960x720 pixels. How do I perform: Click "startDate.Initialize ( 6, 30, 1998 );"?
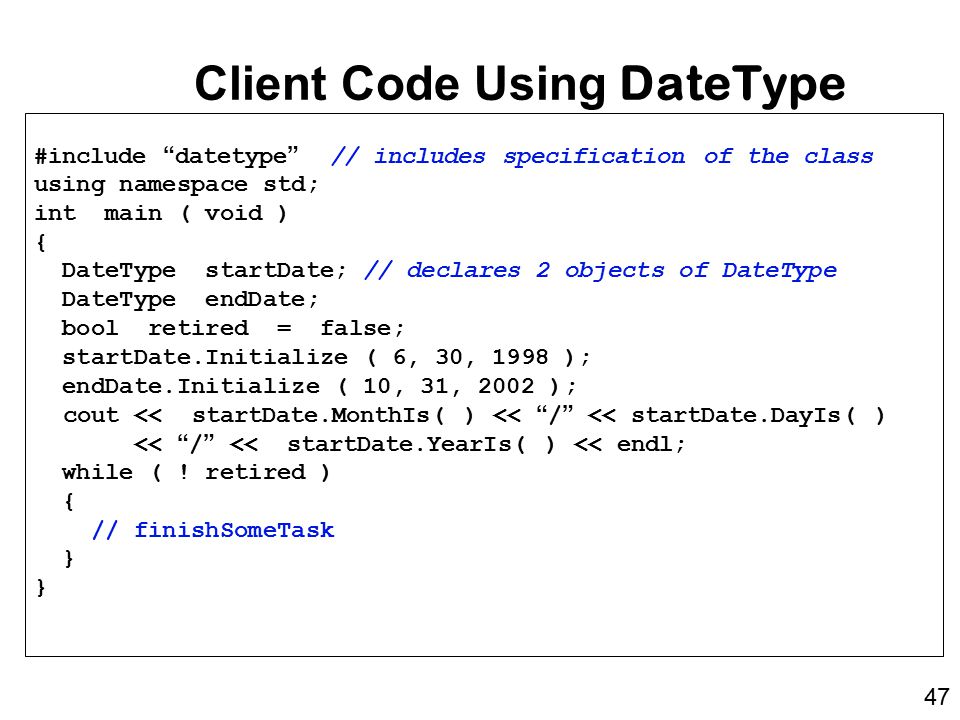pyautogui.click(x=326, y=358)
